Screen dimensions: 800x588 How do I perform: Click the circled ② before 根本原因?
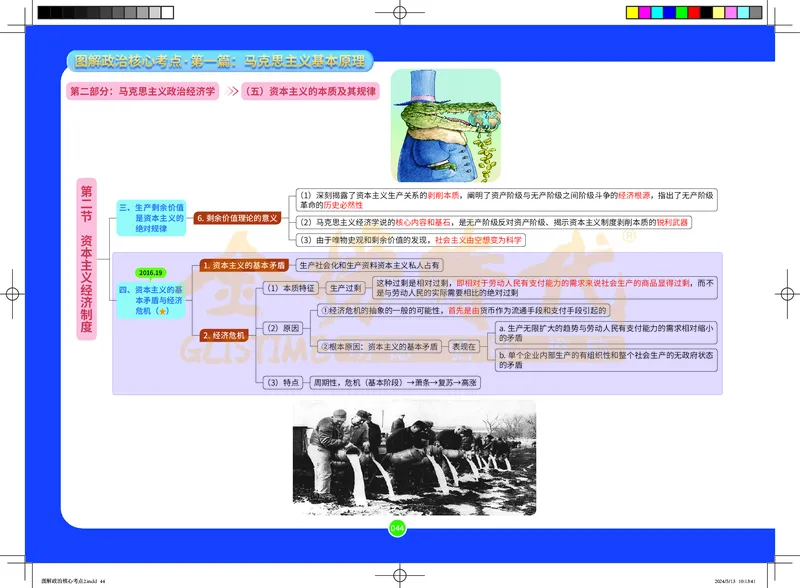pyautogui.click(x=324, y=344)
